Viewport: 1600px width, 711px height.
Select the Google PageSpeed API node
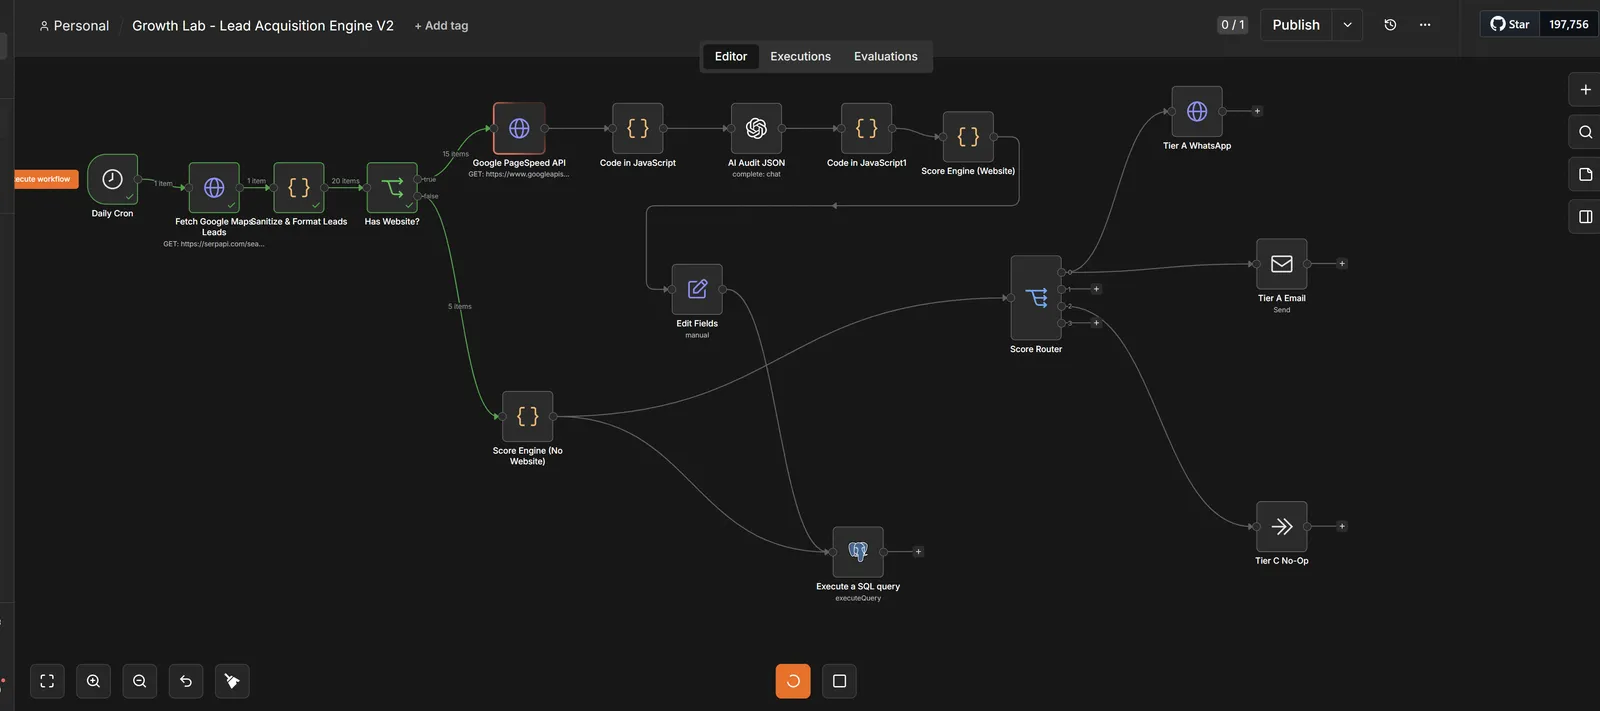(x=519, y=128)
